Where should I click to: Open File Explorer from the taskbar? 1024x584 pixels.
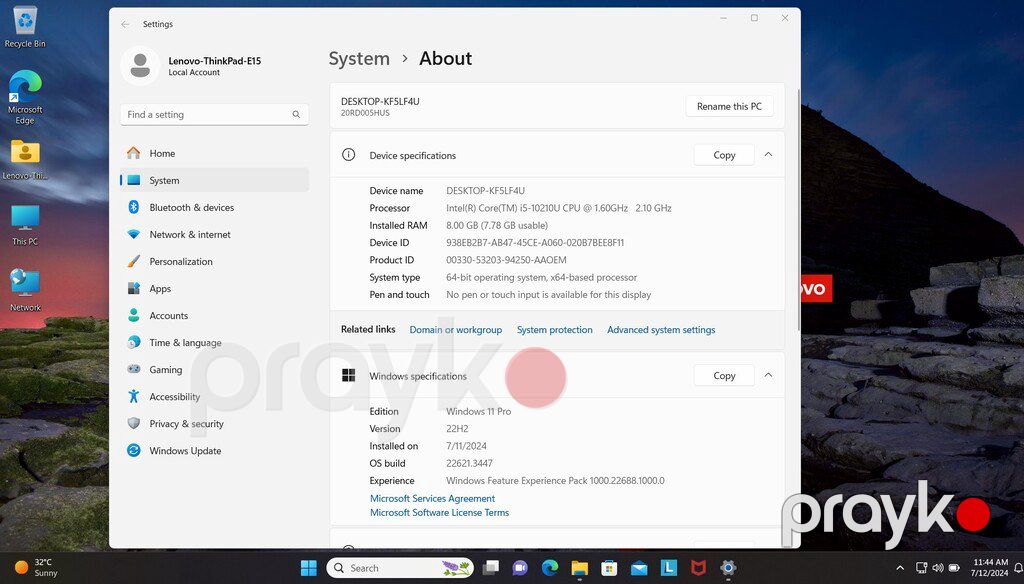coord(579,568)
